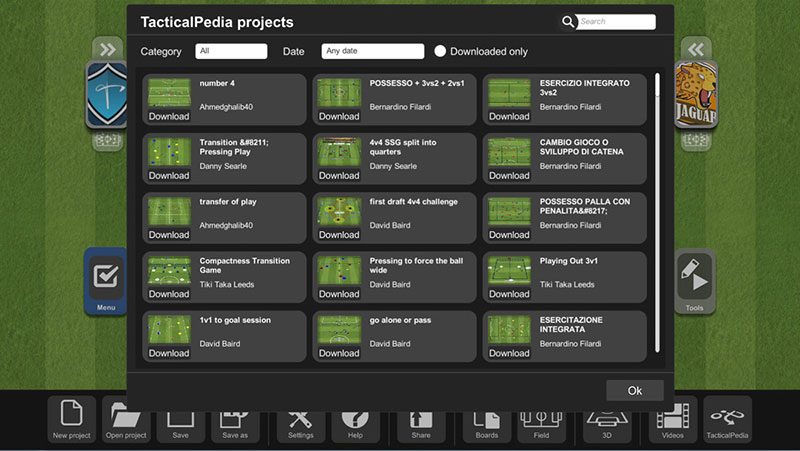Download the 'Playing Out 3v1' project
Image resolution: width=800 pixels, height=451 pixels.
509,294
